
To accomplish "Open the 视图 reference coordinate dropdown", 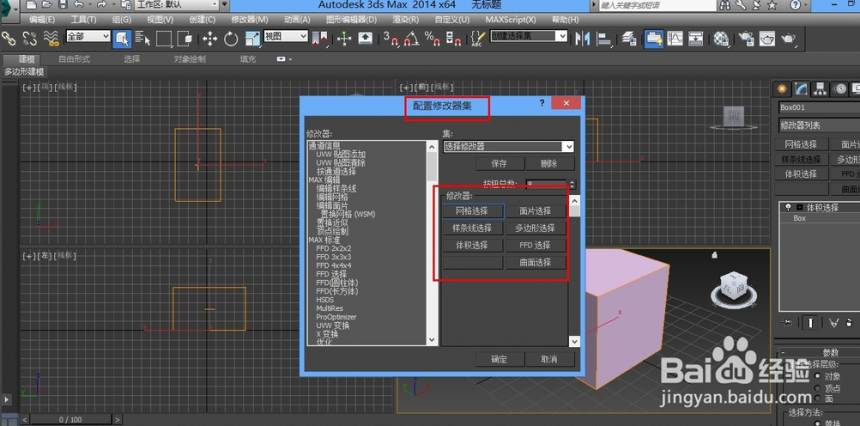I will [x=286, y=36].
